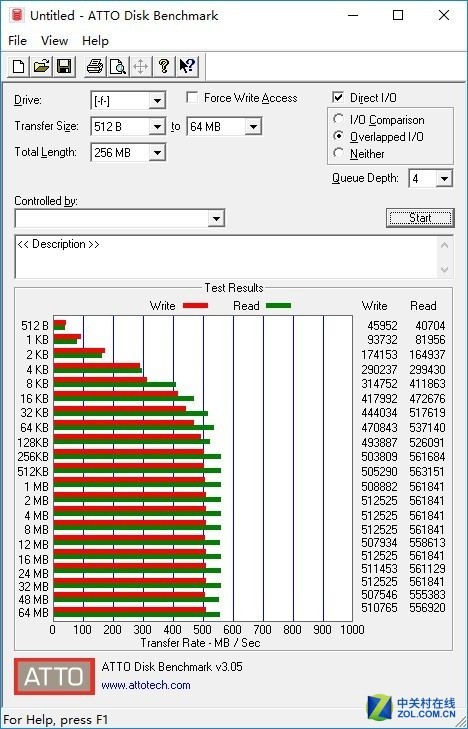468x729 pixels.
Task: Expand the Total Length dropdown
Action: click(157, 152)
